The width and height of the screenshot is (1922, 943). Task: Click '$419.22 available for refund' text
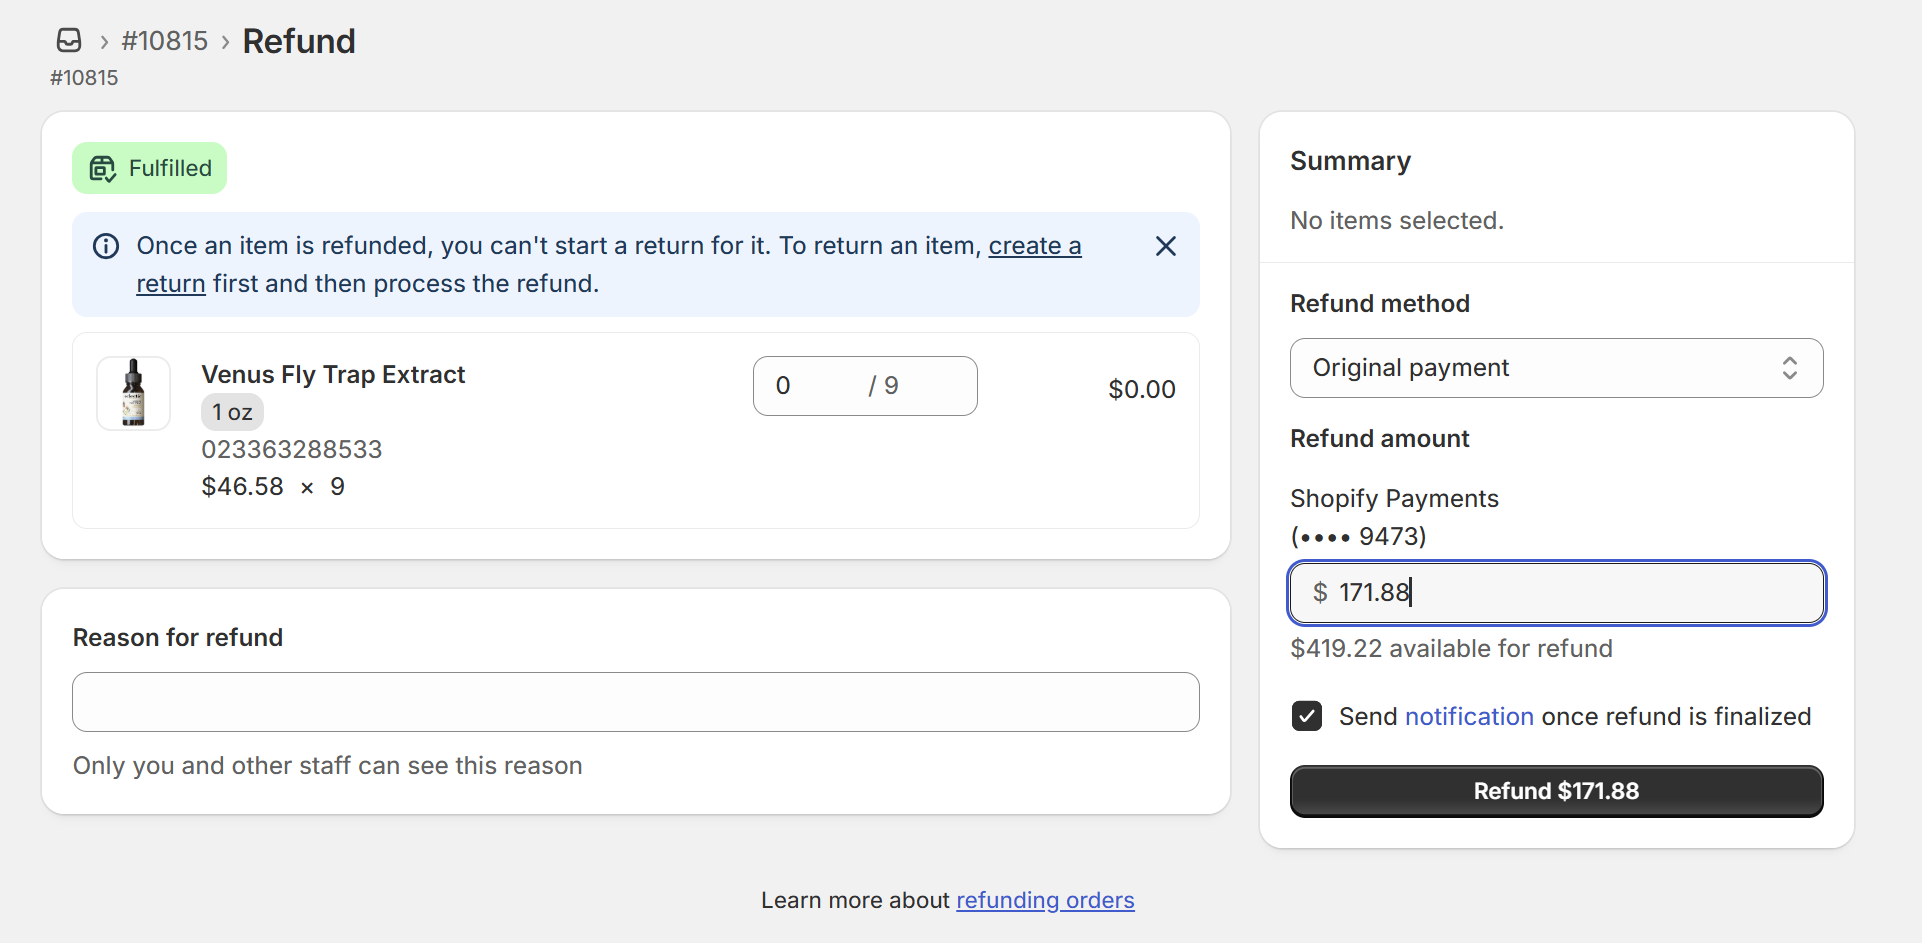coord(1451,649)
